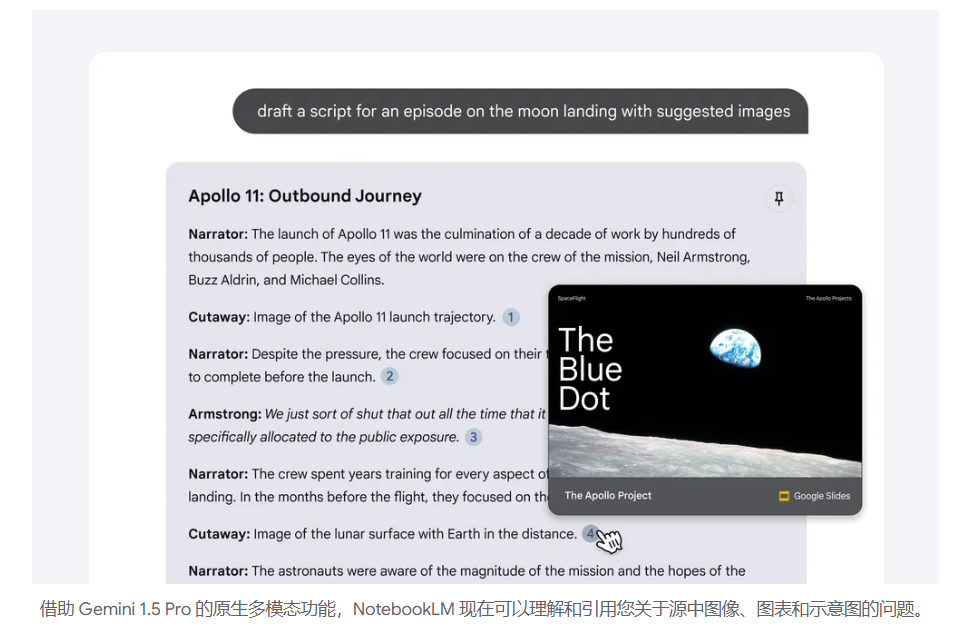This screenshot has height=627, width=959.
Task: Pin the Apollo 11 response note
Action: click(778, 198)
